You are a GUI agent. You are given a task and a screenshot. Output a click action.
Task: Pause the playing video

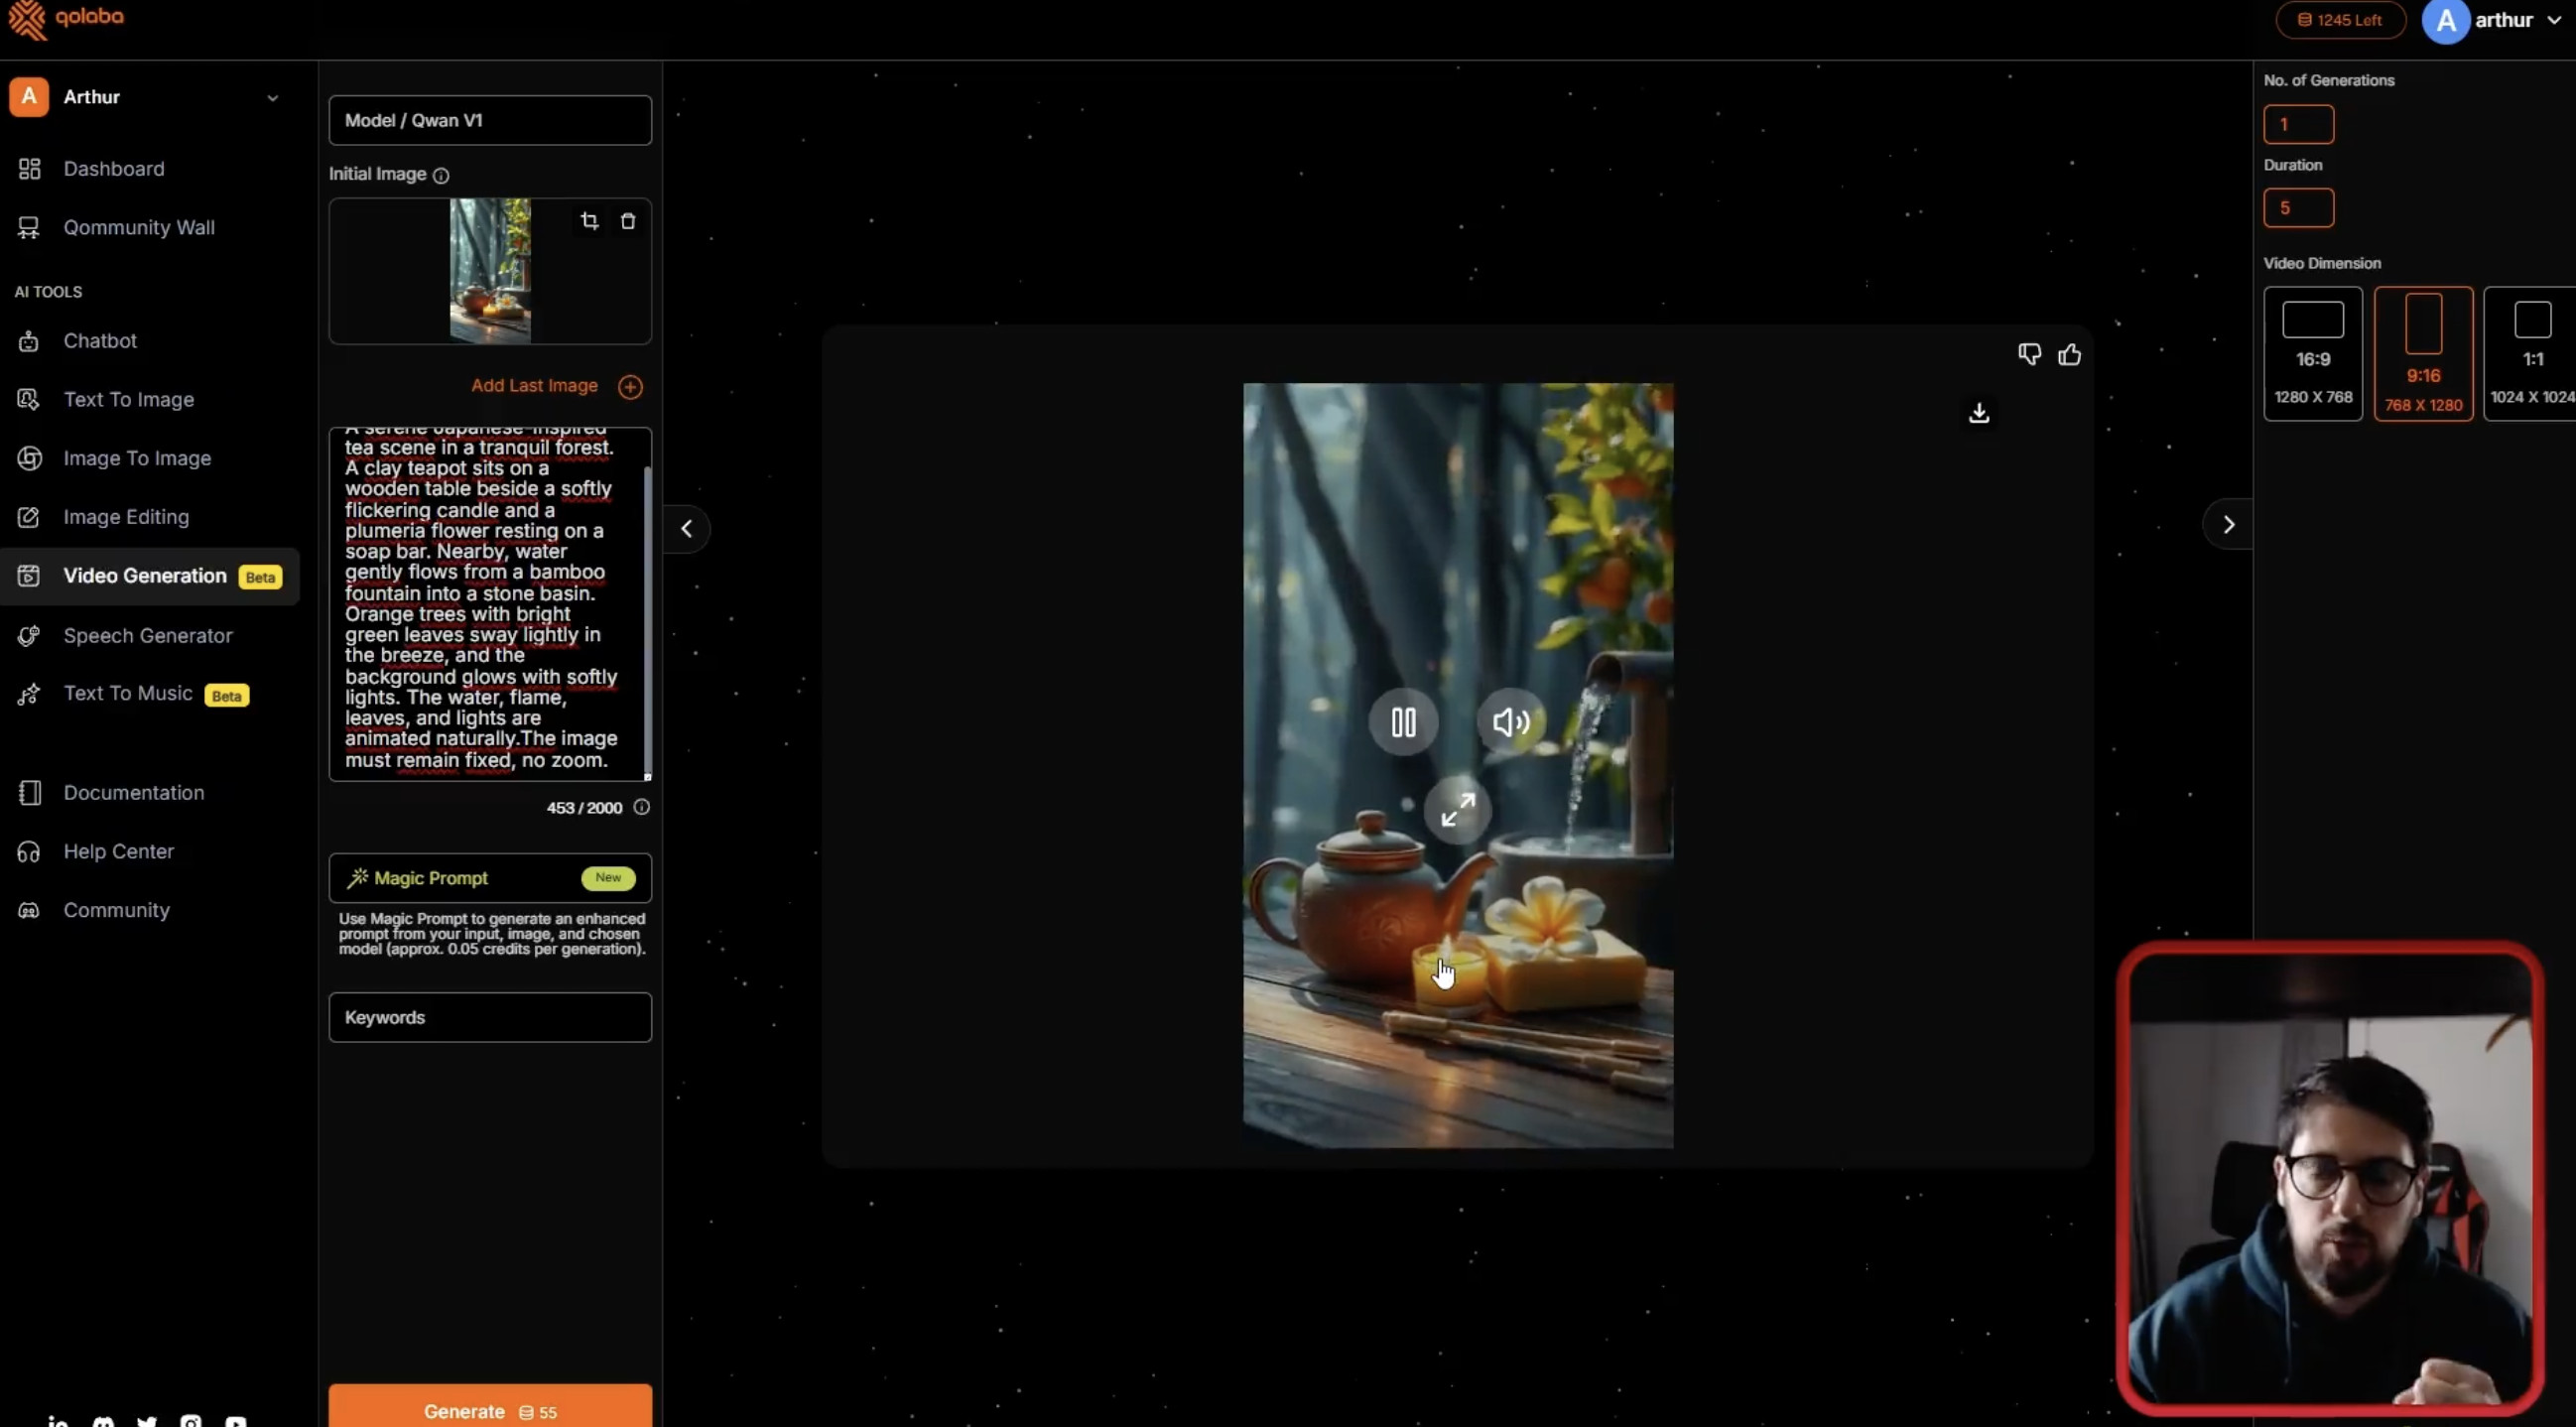[x=1403, y=722]
